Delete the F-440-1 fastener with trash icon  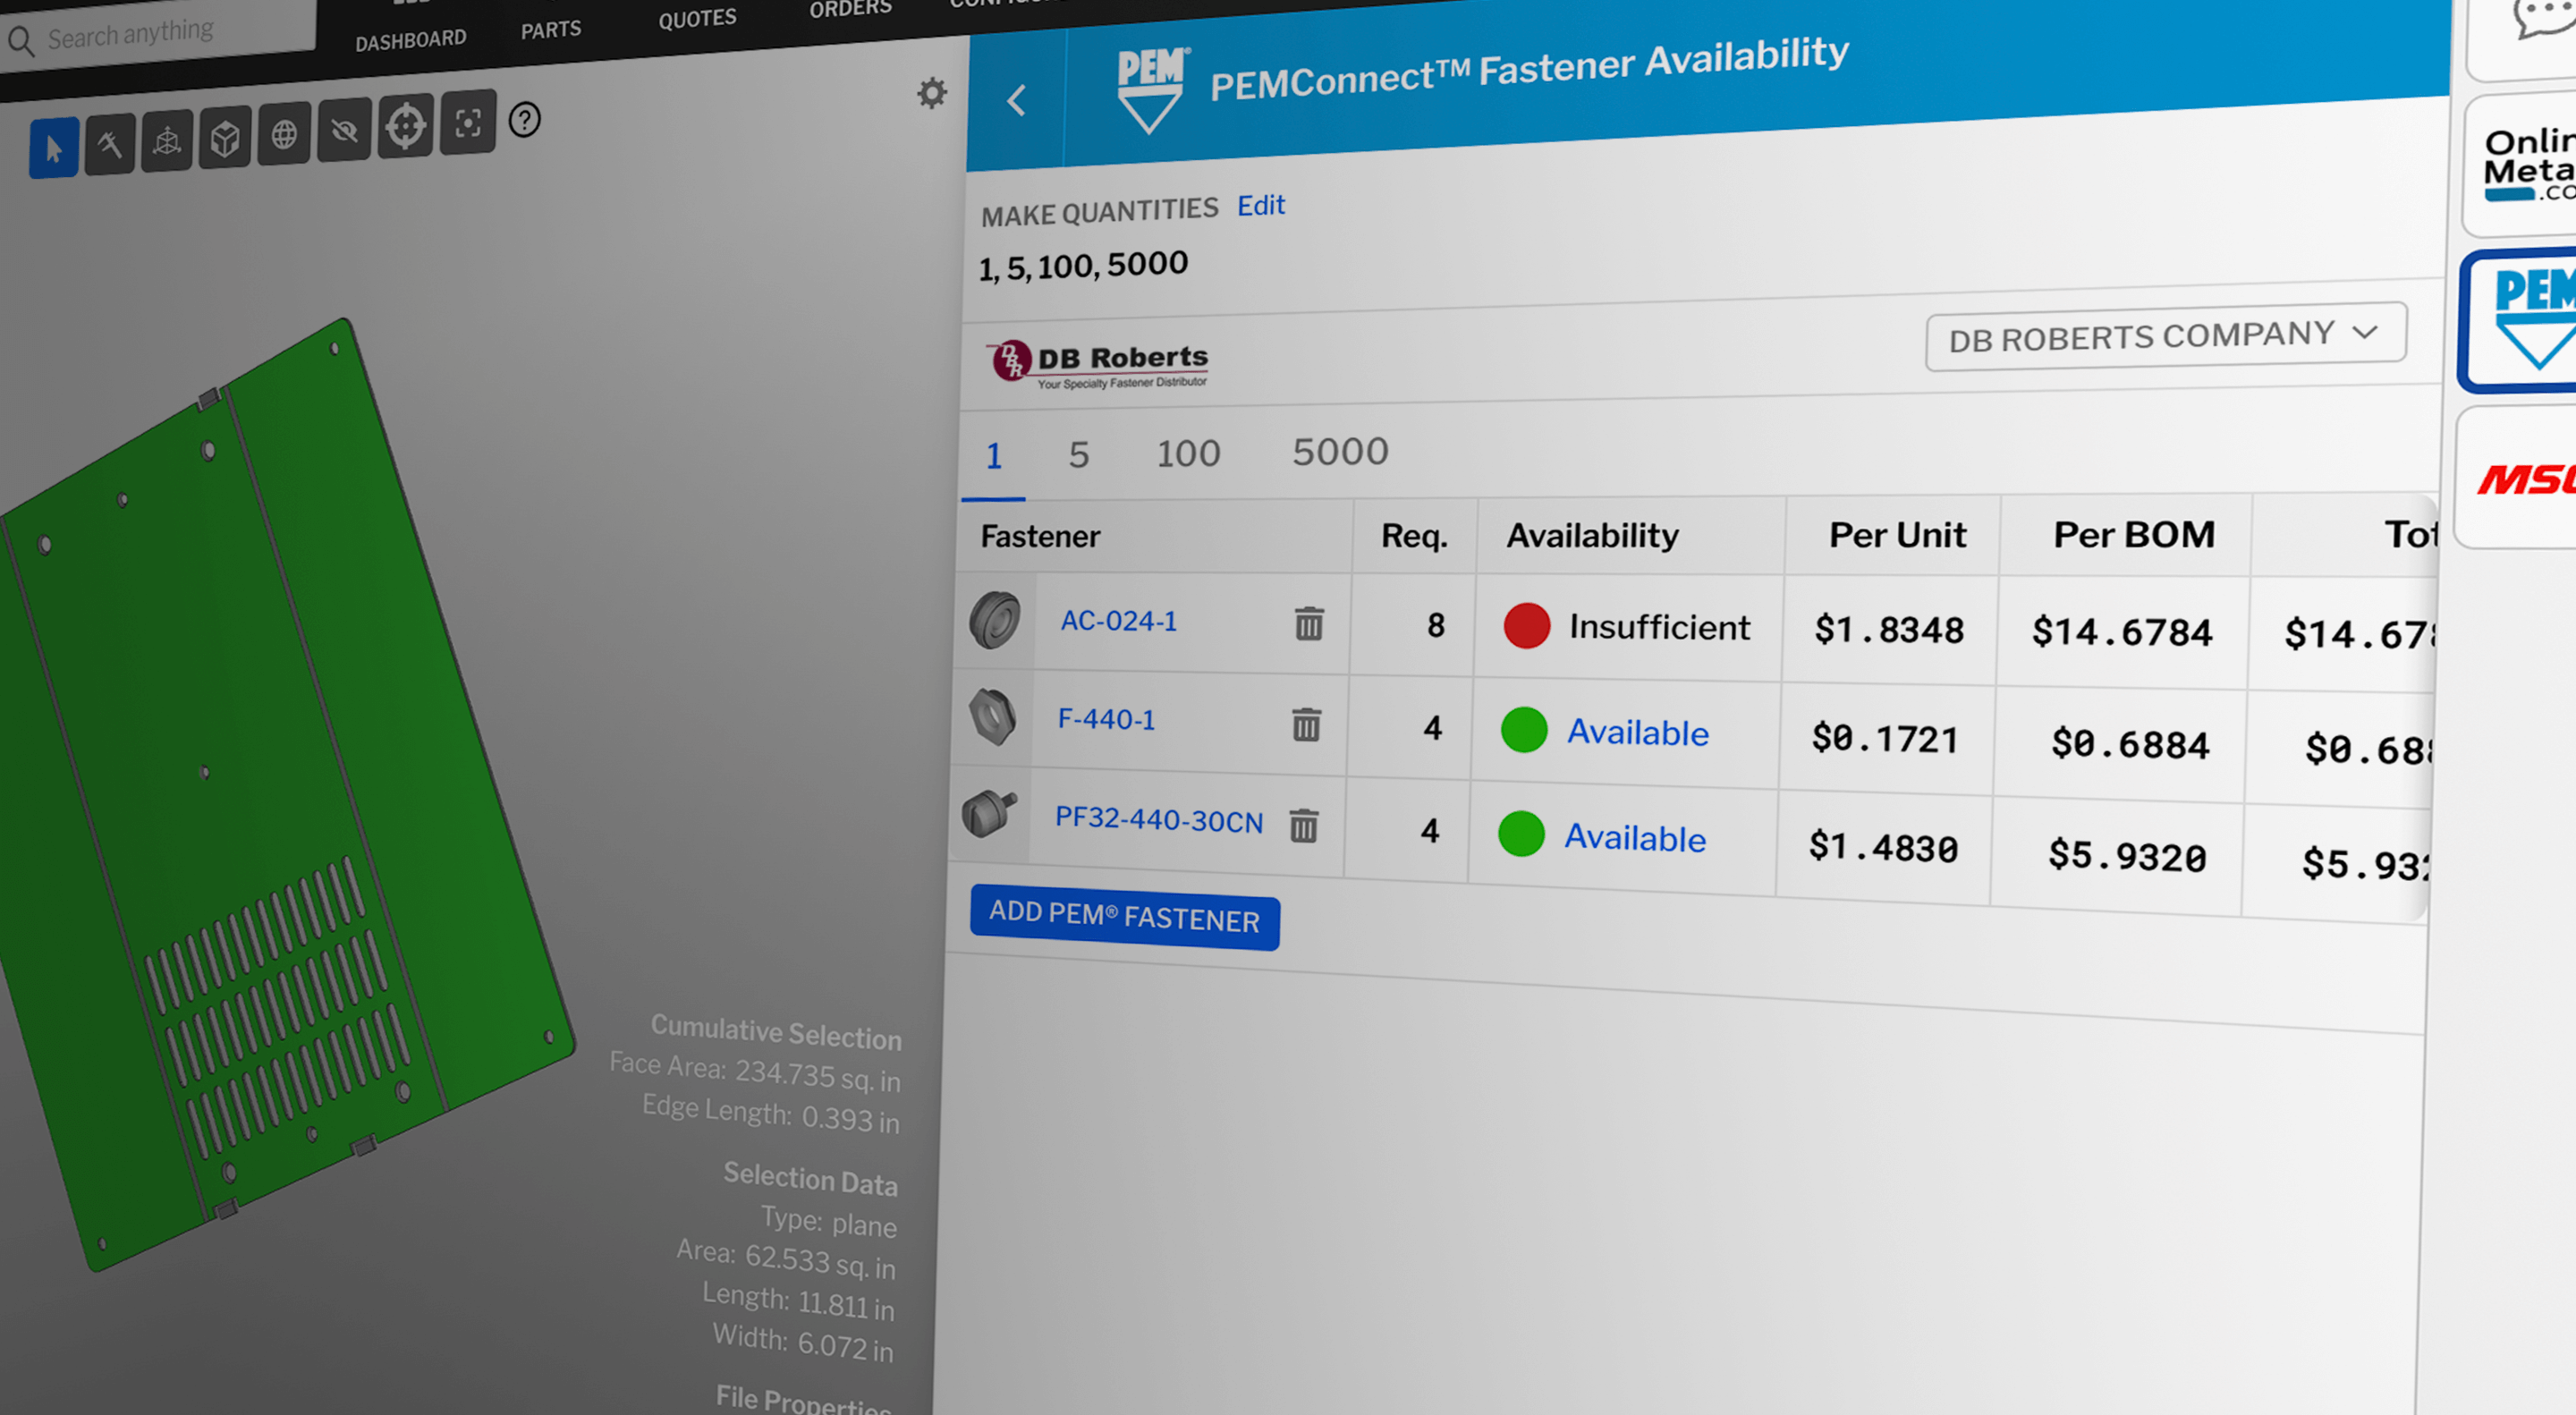(1308, 726)
